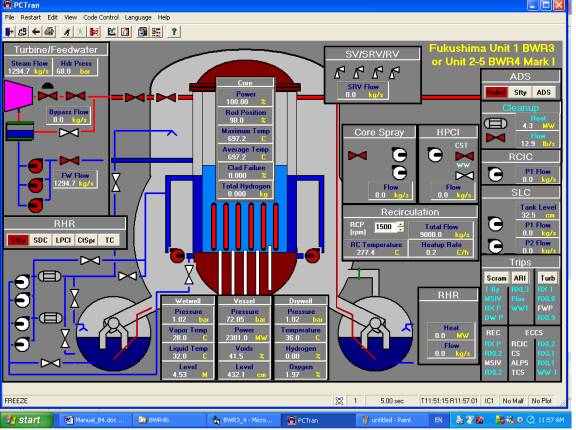Click the red feedwater valve above FW Flow
The height and width of the screenshot is (430, 576).
(x=69, y=160)
